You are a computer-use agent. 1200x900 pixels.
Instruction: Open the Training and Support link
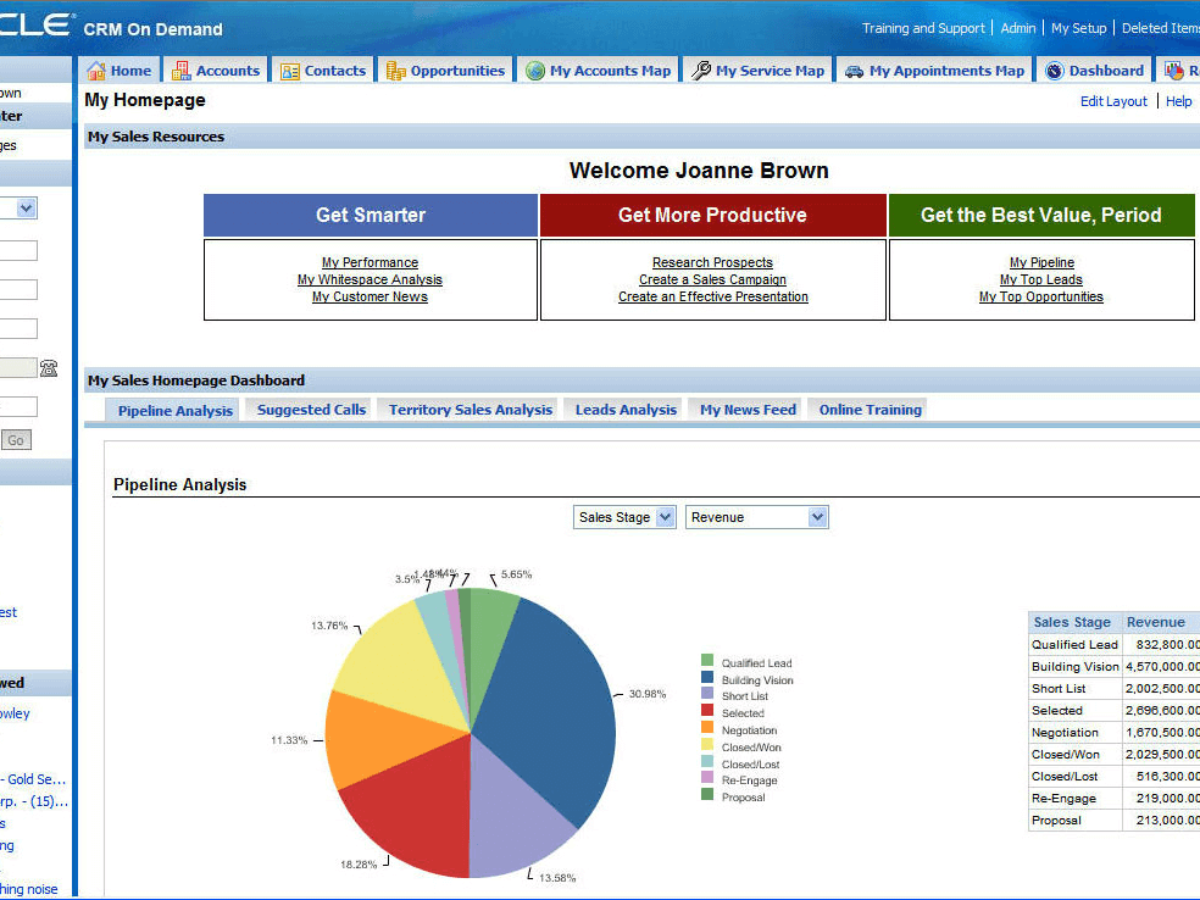pos(924,28)
